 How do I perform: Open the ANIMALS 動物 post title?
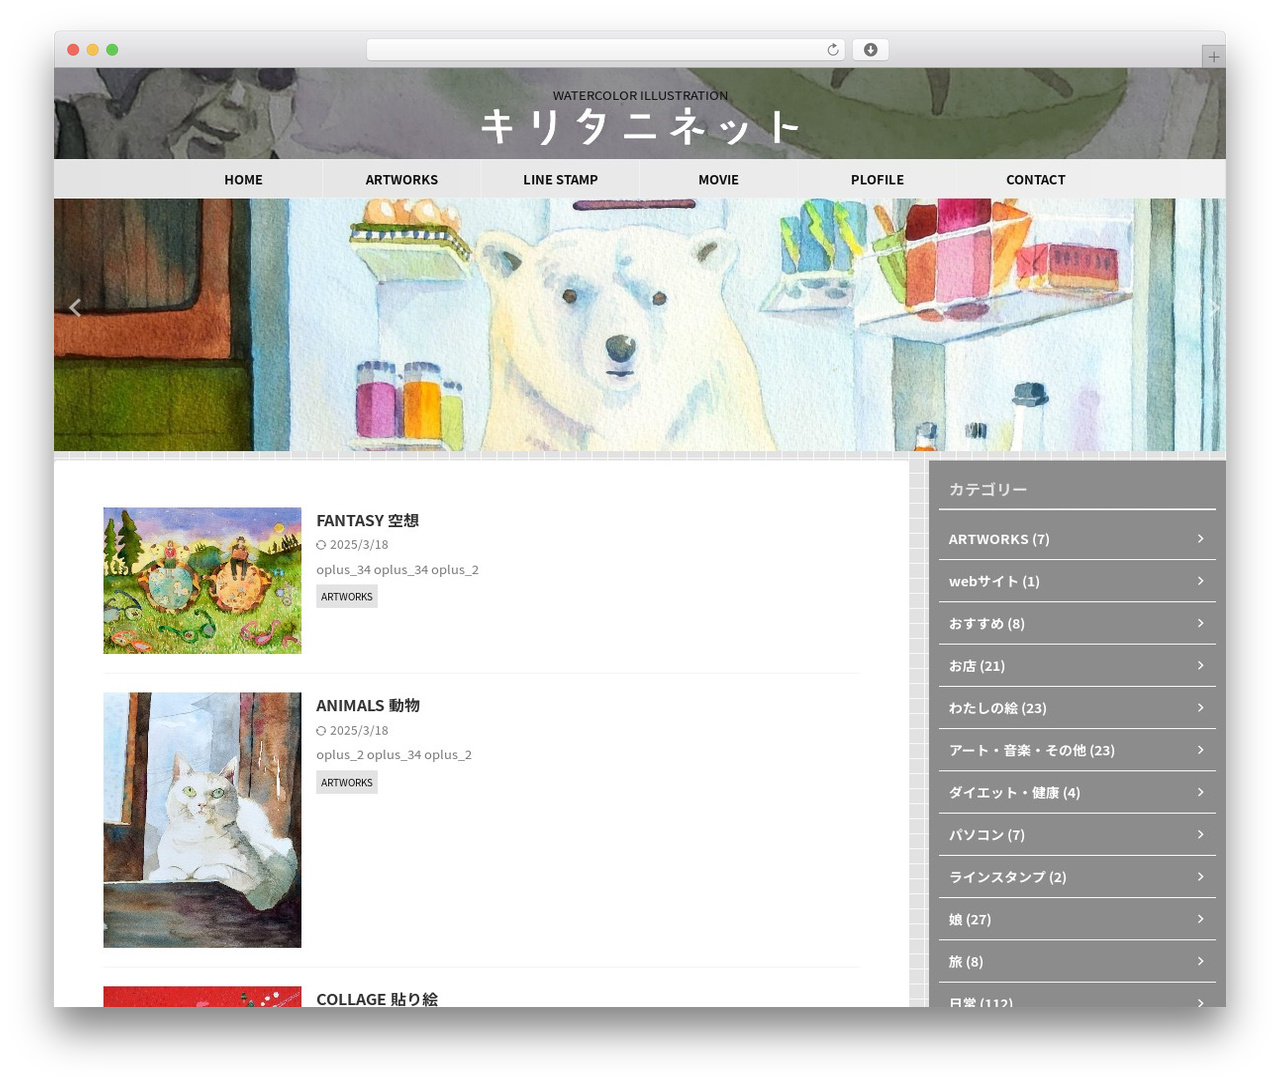367,705
